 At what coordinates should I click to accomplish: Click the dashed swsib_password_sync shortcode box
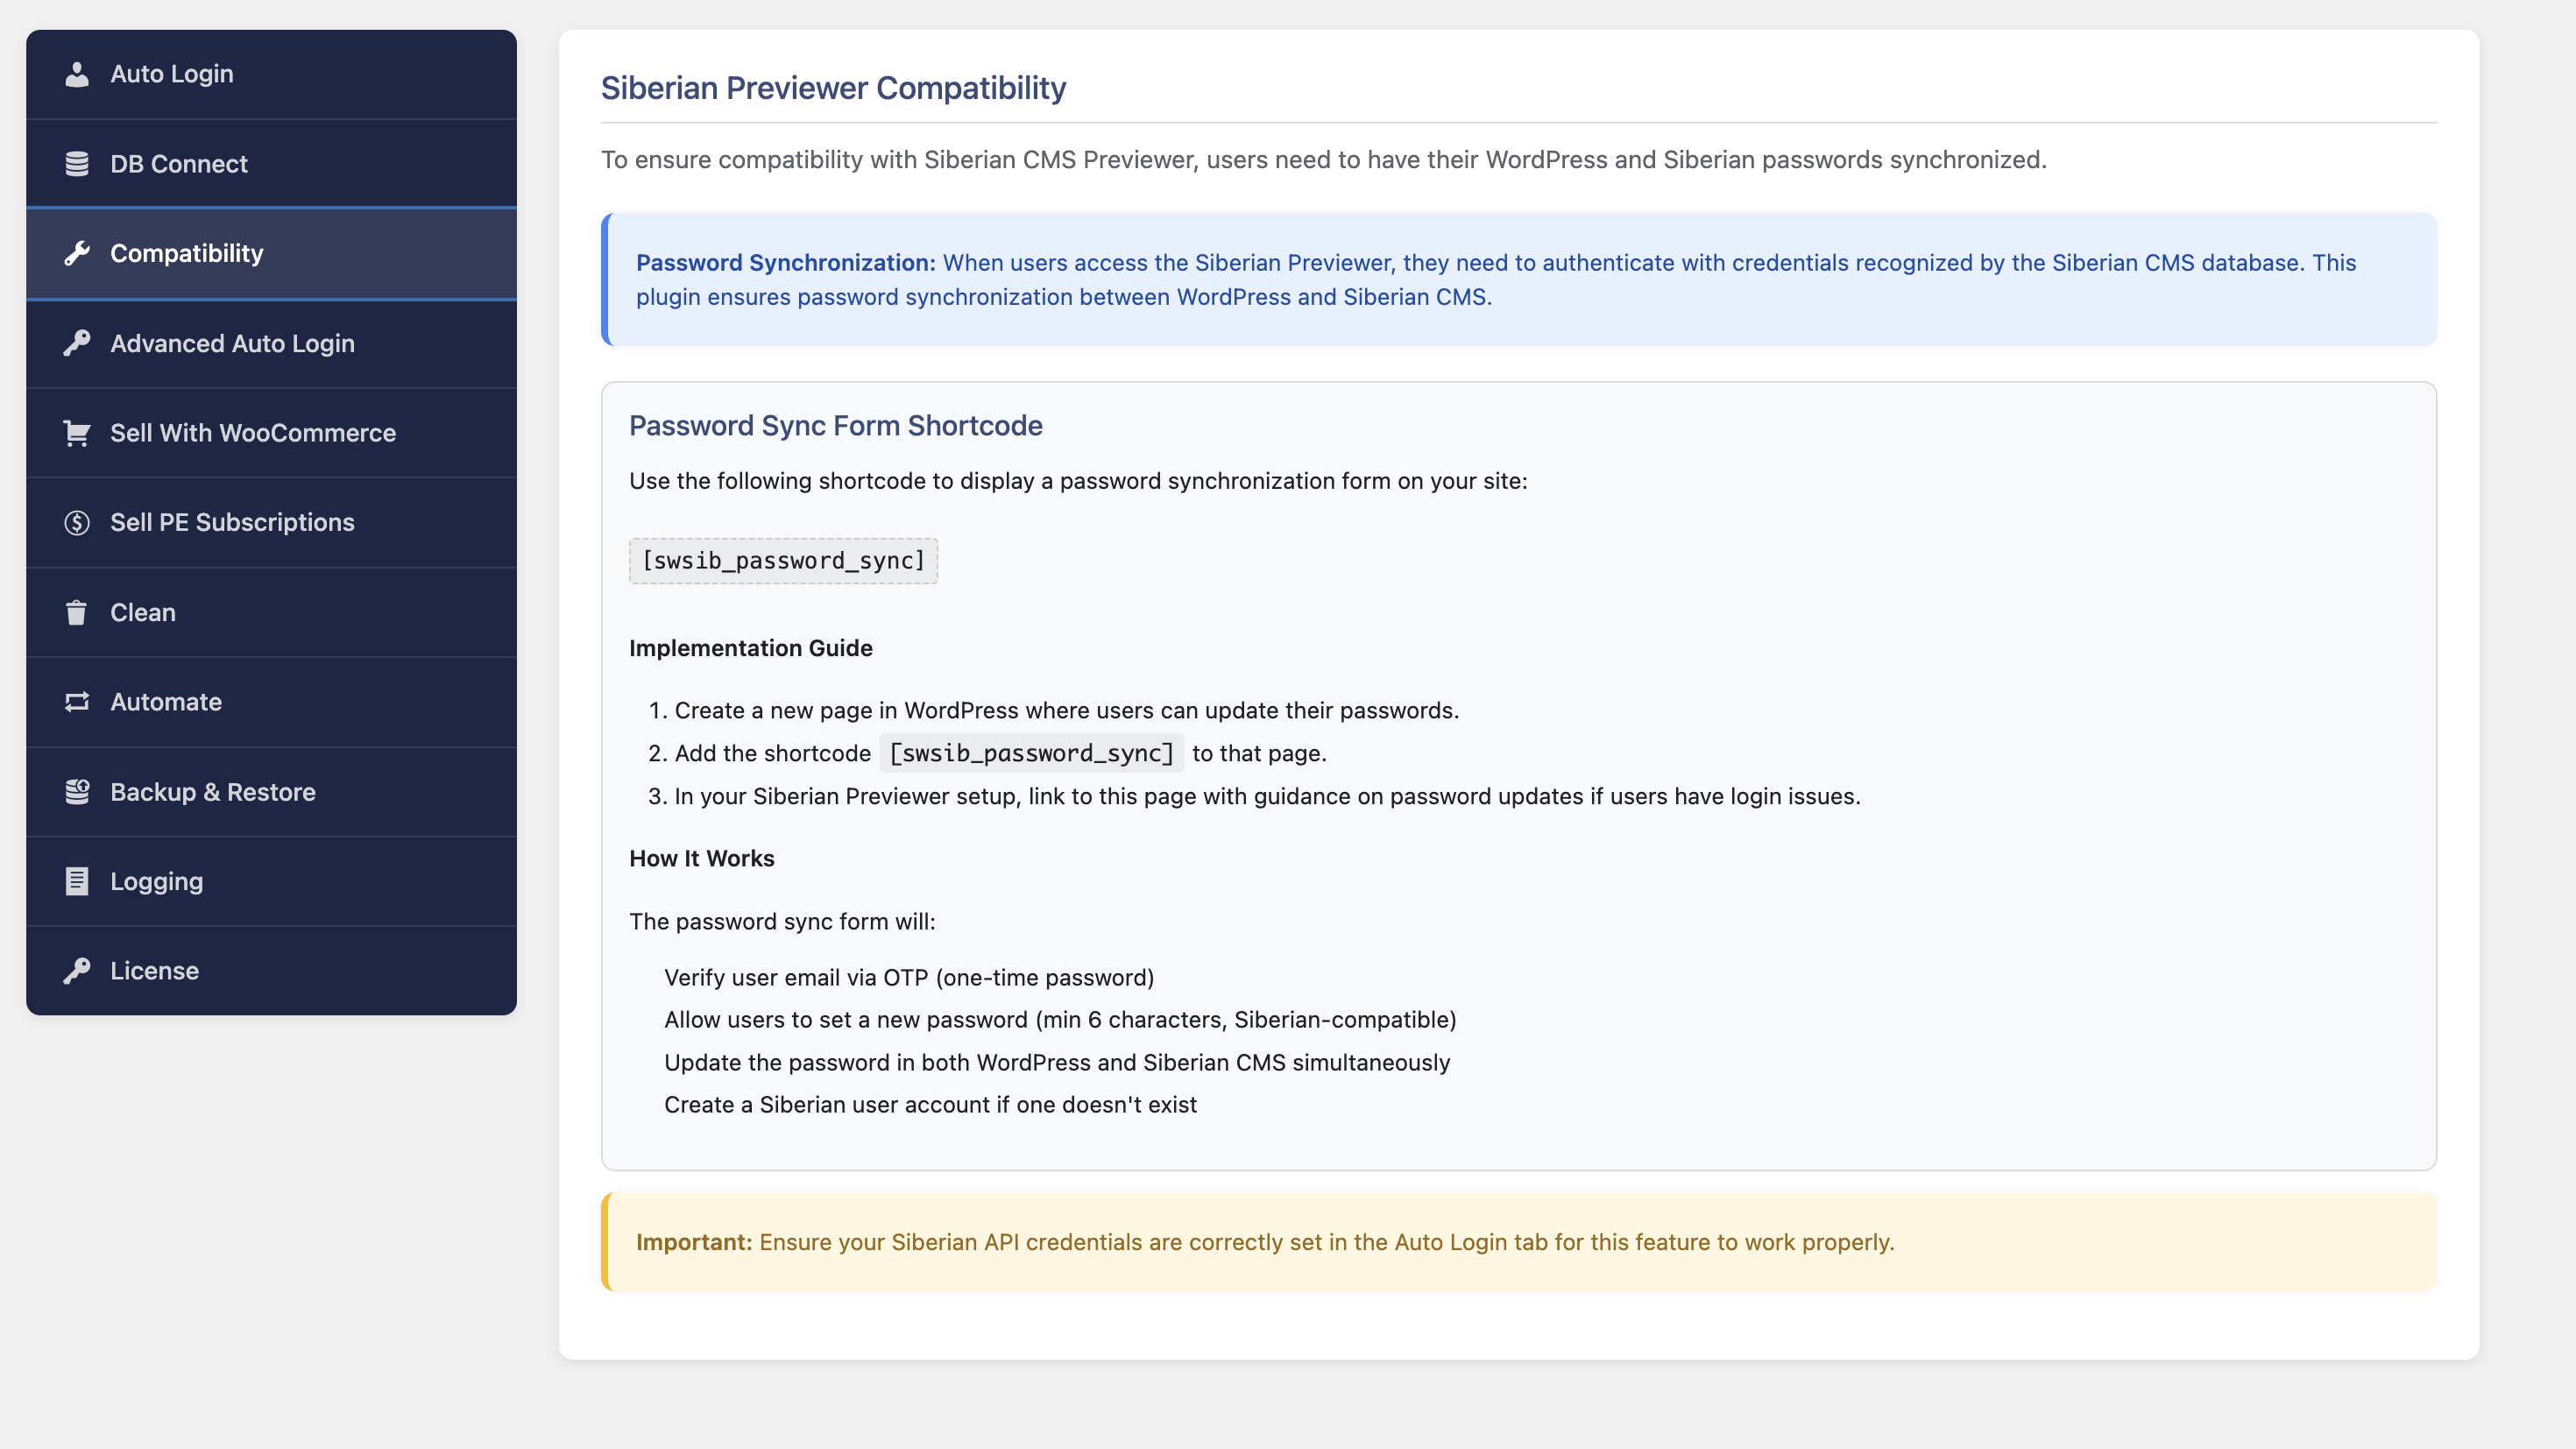(783, 561)
